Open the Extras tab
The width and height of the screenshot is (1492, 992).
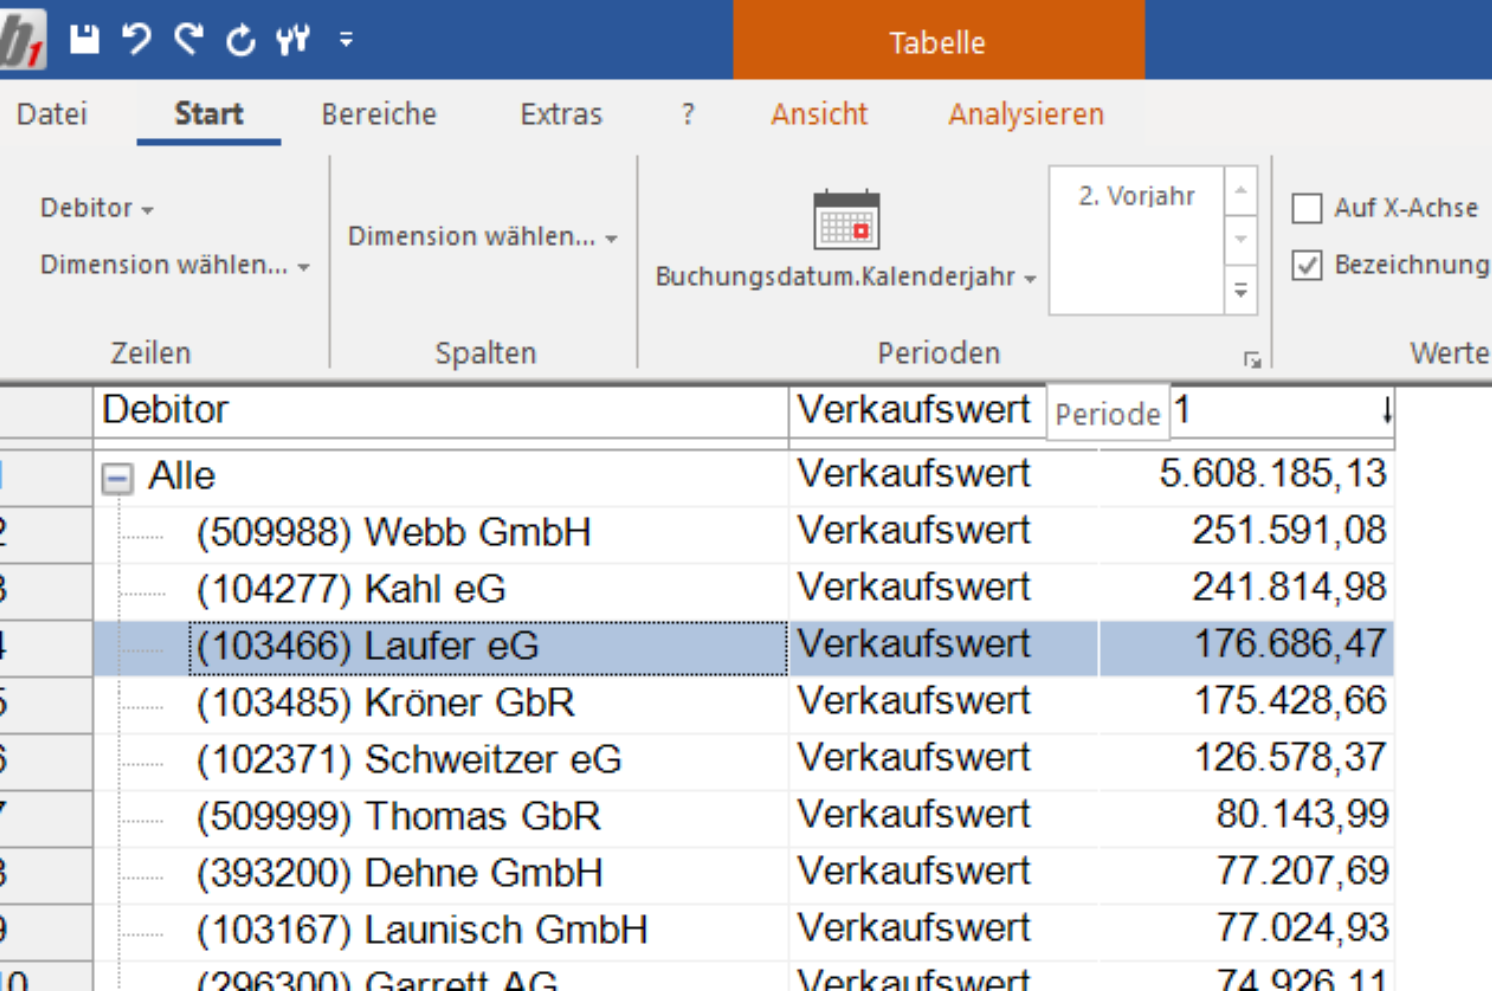[x=561, y=114]
